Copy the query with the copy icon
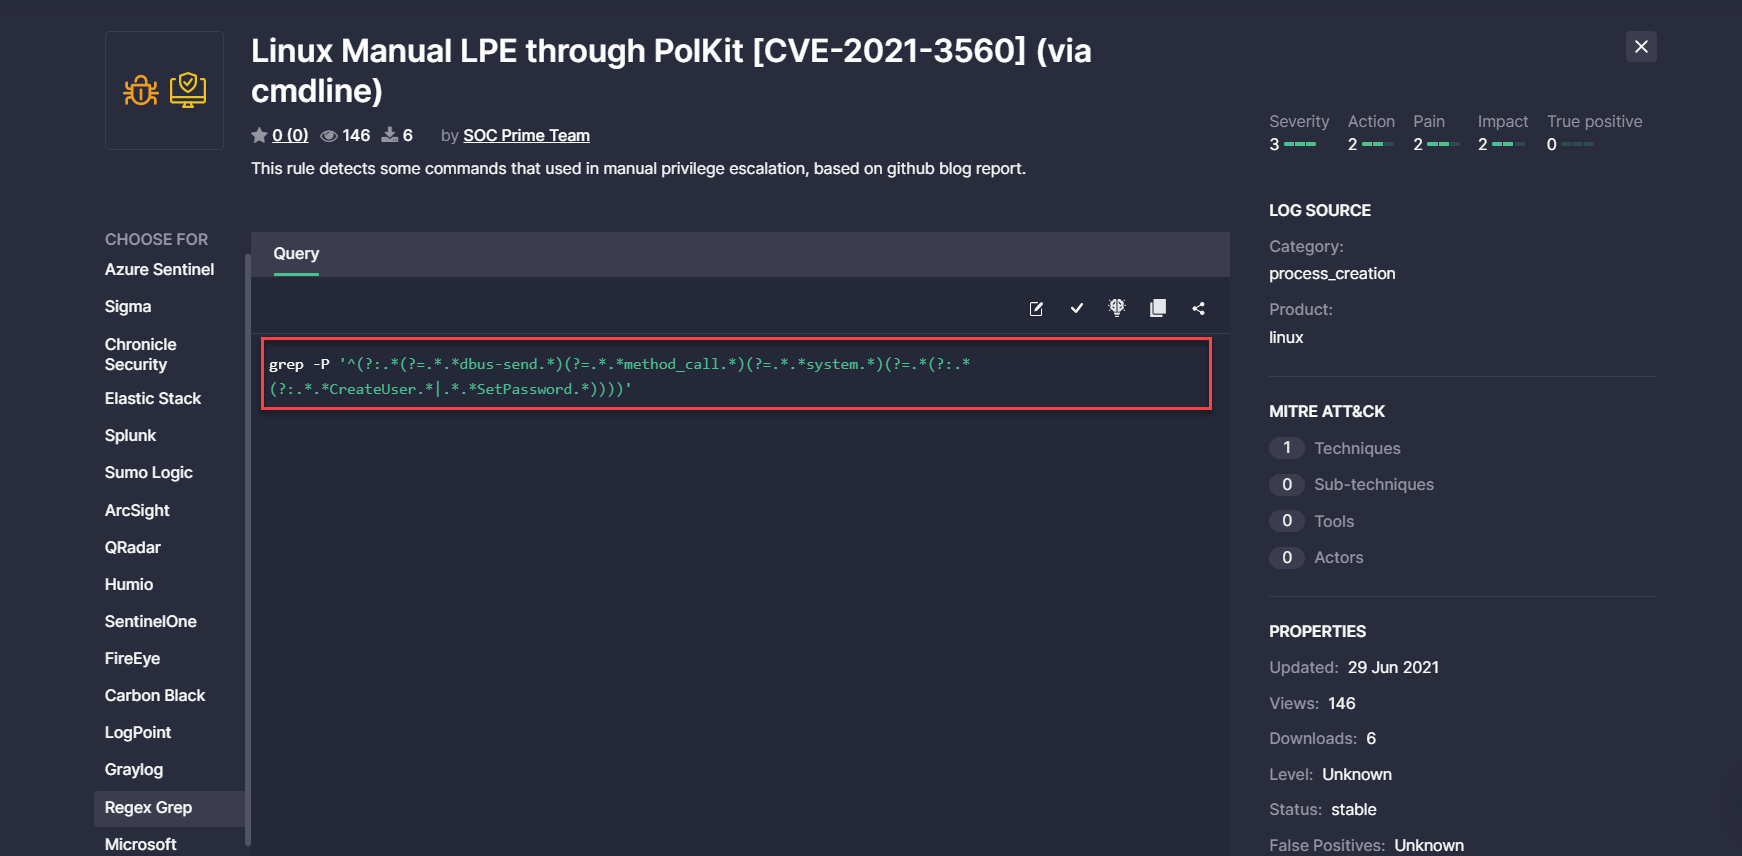The width and height of the screenshot is (1742, 856). [x=1158, y=308]
